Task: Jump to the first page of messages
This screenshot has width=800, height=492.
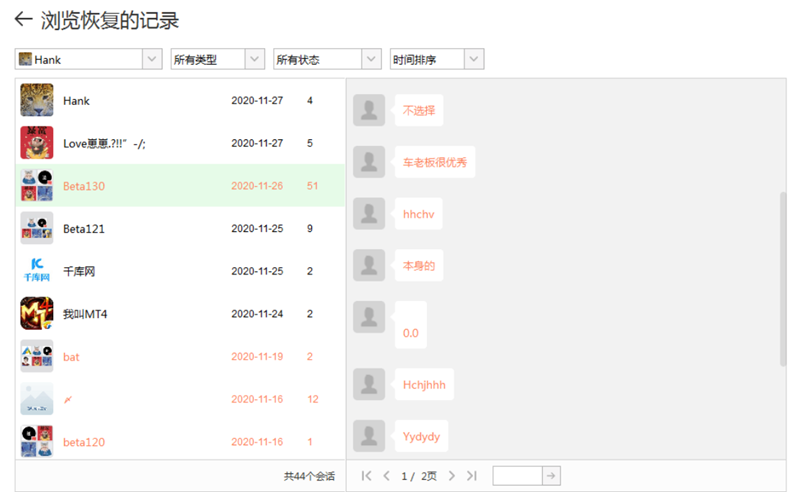Action: pyautogui.click(x=366, y=476)
